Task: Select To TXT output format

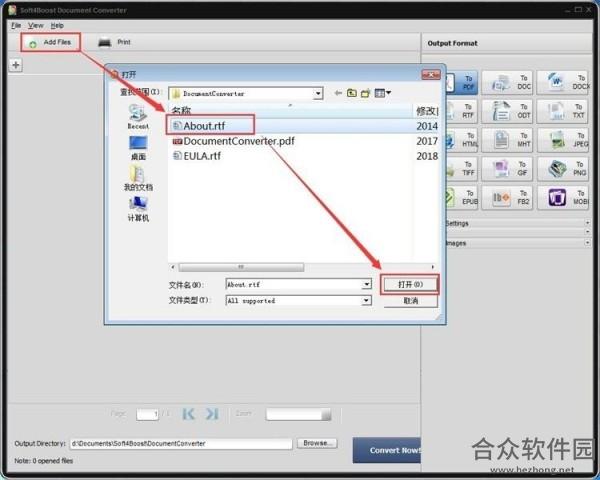Action: click(x=562, y=111)
